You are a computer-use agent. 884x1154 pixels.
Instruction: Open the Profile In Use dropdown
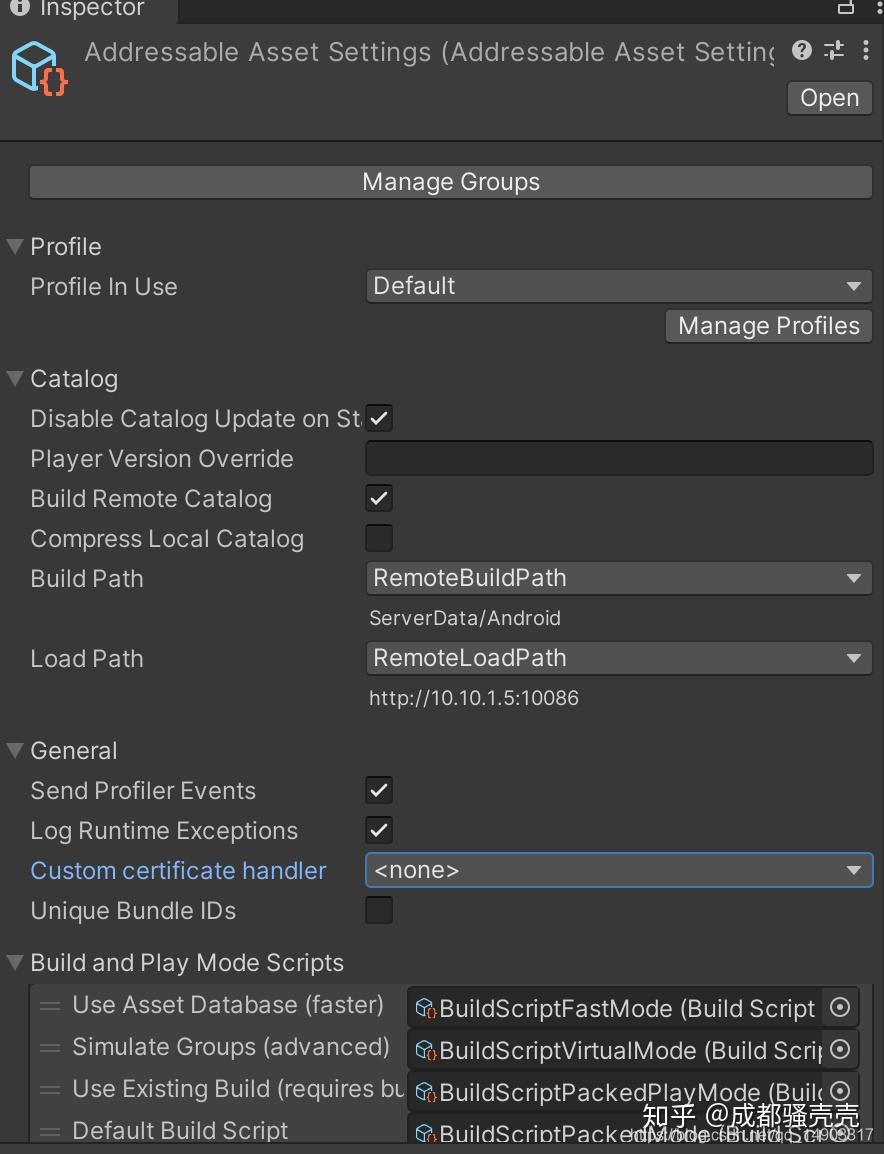[618, 286]
